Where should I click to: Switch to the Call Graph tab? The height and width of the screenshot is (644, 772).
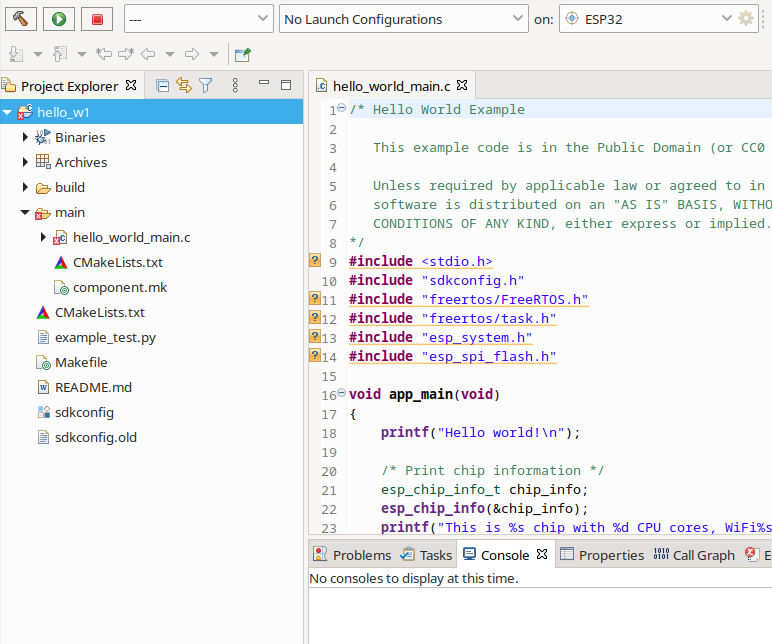tap(694, 555)
